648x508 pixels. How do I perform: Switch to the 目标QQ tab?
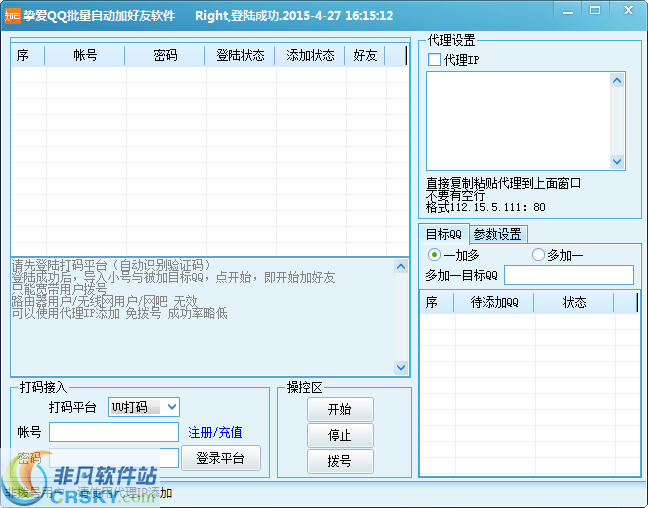coord(444,234)
